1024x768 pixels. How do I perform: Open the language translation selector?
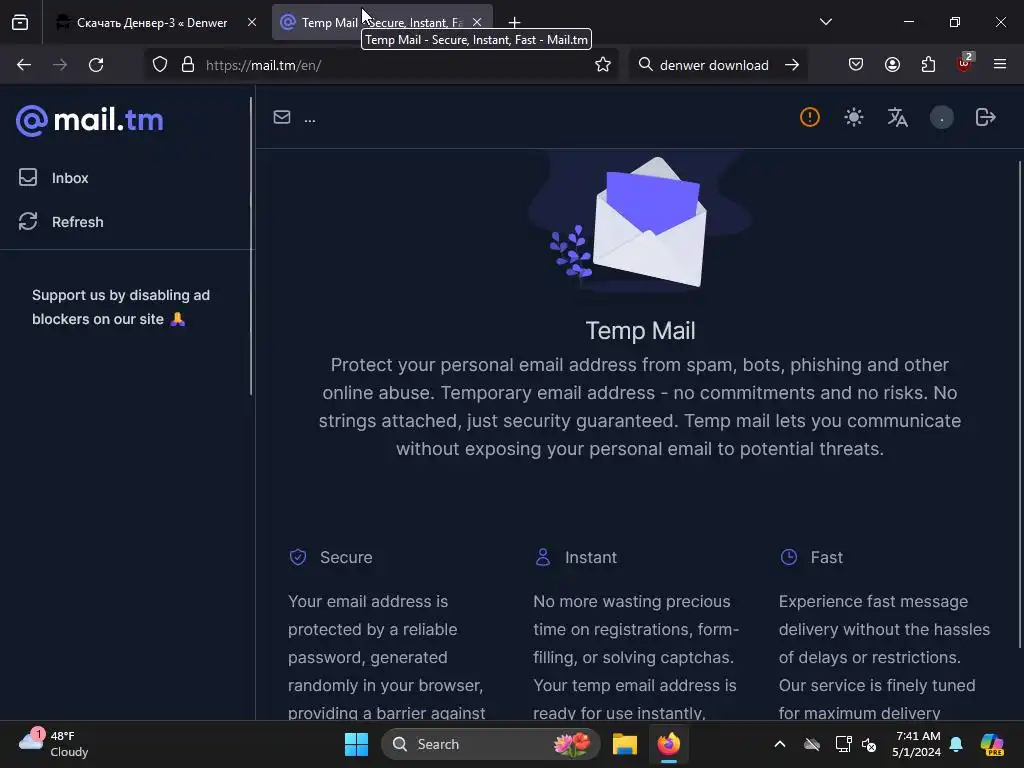[x=897, y=118]
